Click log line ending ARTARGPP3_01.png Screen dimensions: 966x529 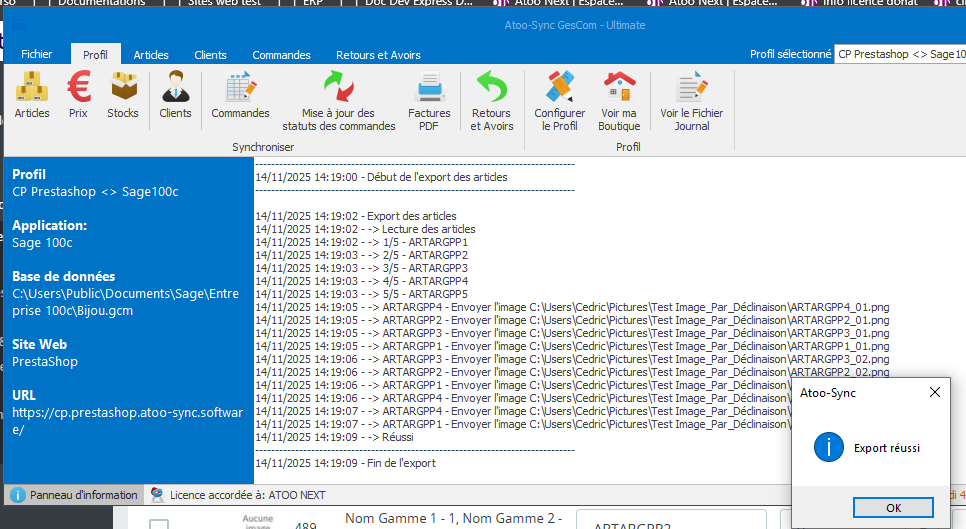(572, 333)
